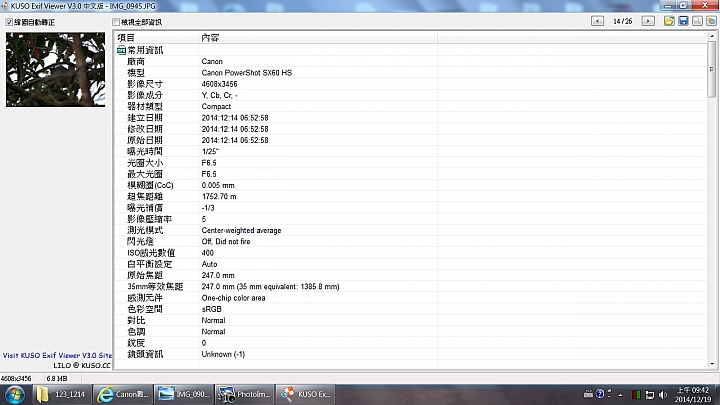Click the 項目 column header
720x405 pixels.
point(157,38)
